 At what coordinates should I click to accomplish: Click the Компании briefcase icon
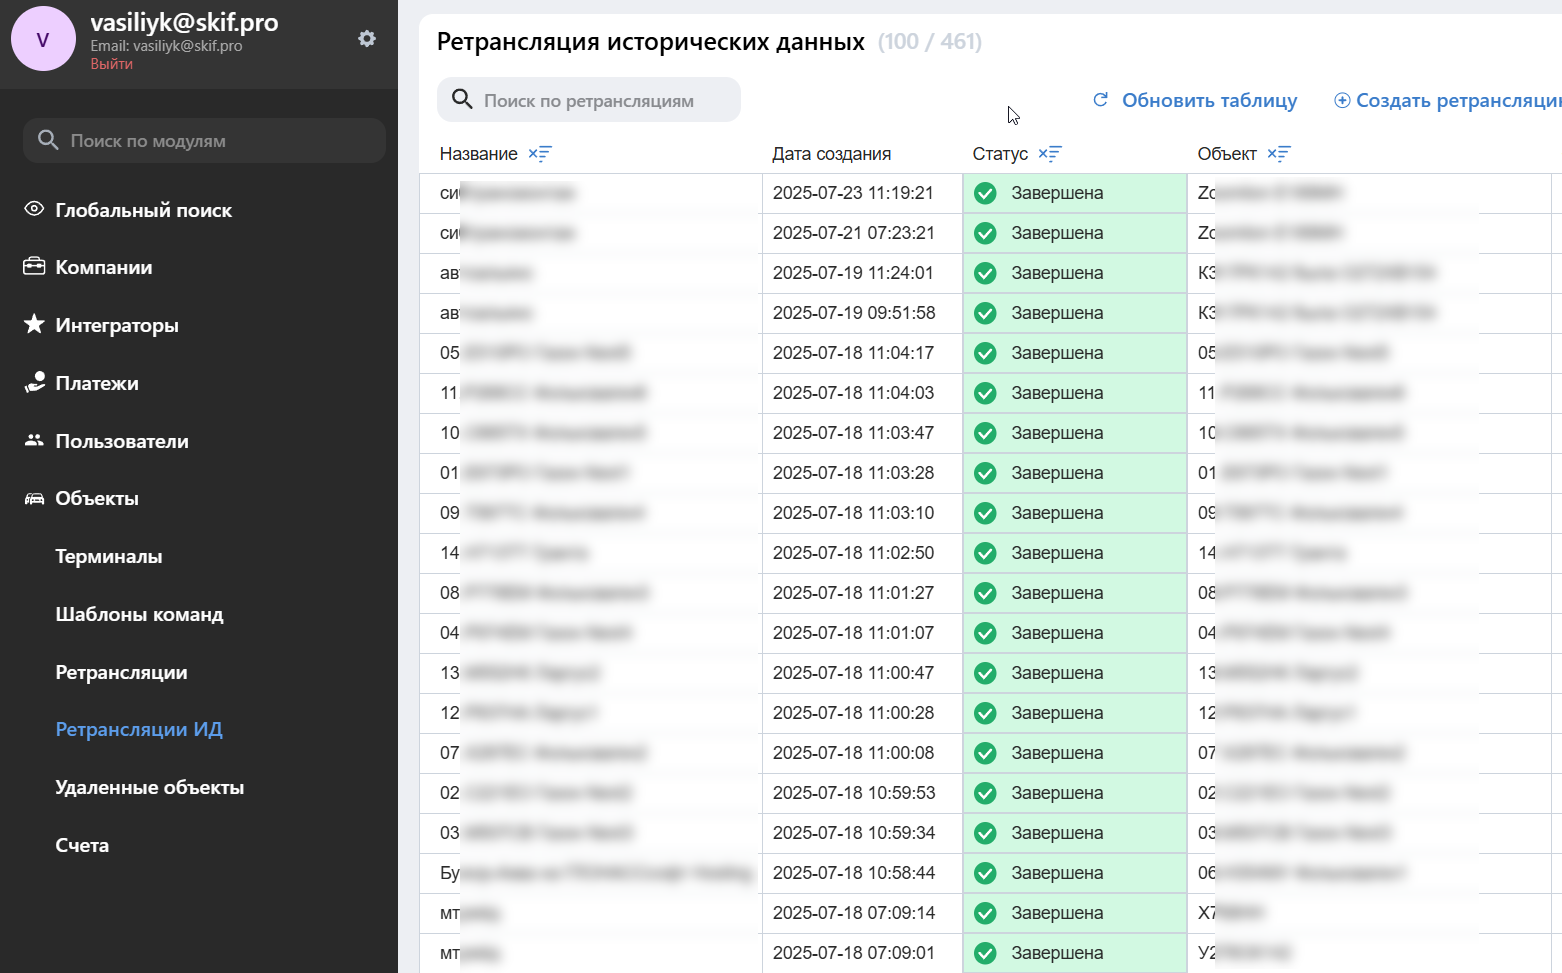pyautogui.click(x=34, y=267)
